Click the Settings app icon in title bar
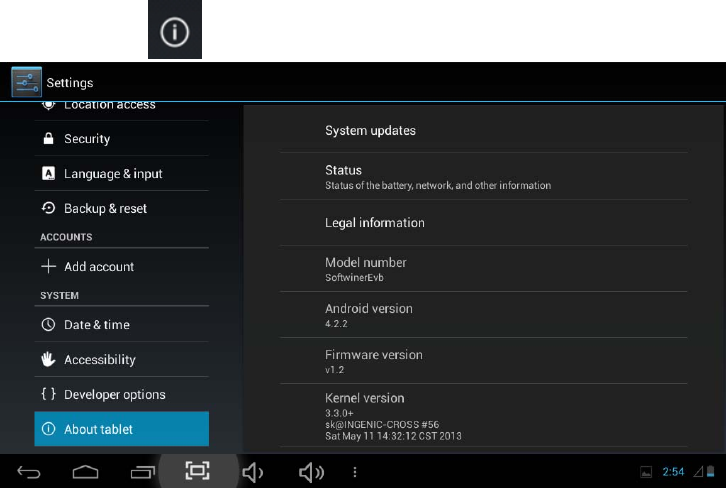 click(26, 82)
